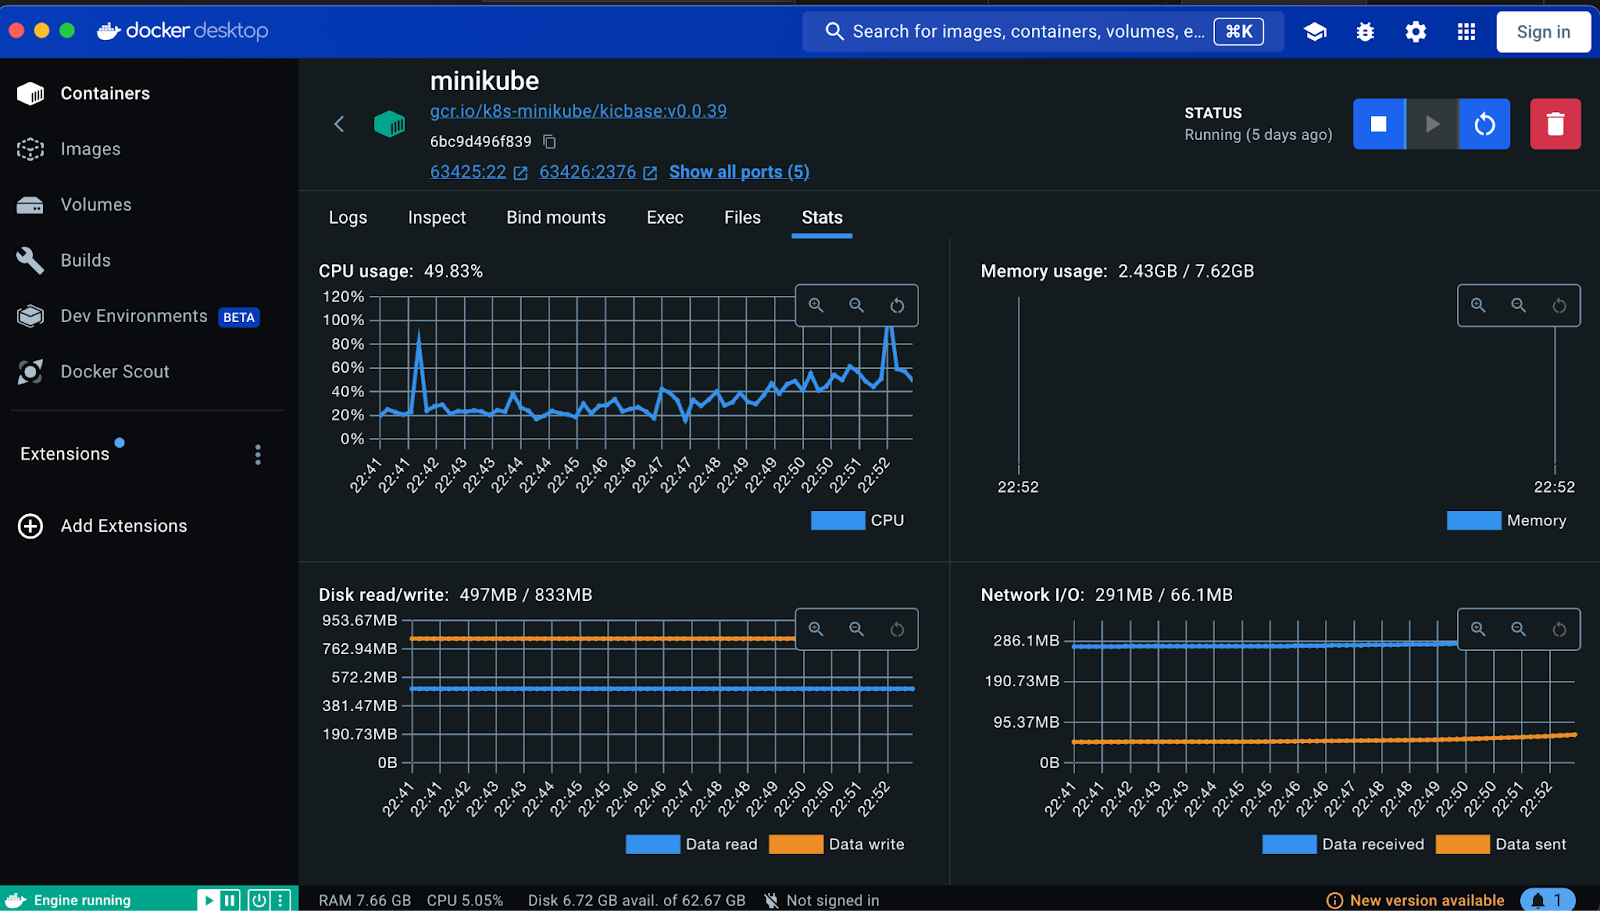Click the search bar for images and containers
1600x911 pixels.
[1043, 32]
